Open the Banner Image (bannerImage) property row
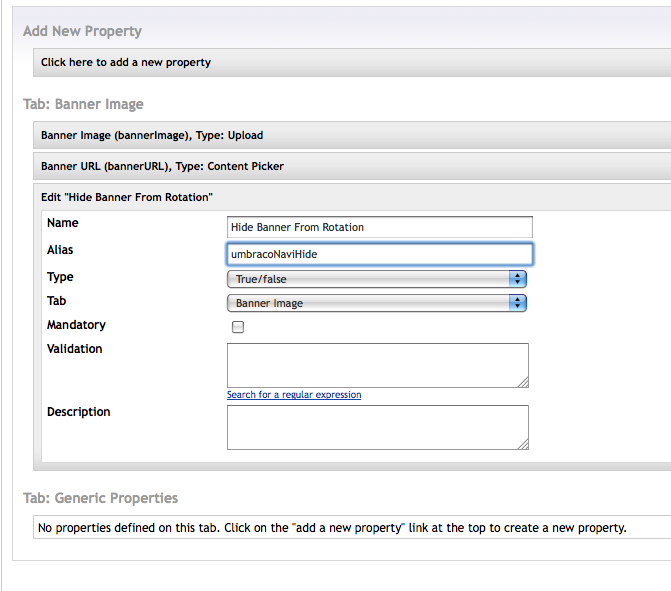Viewport: 671px width, 591px height. pyautogui.click(x=152, y=135)
